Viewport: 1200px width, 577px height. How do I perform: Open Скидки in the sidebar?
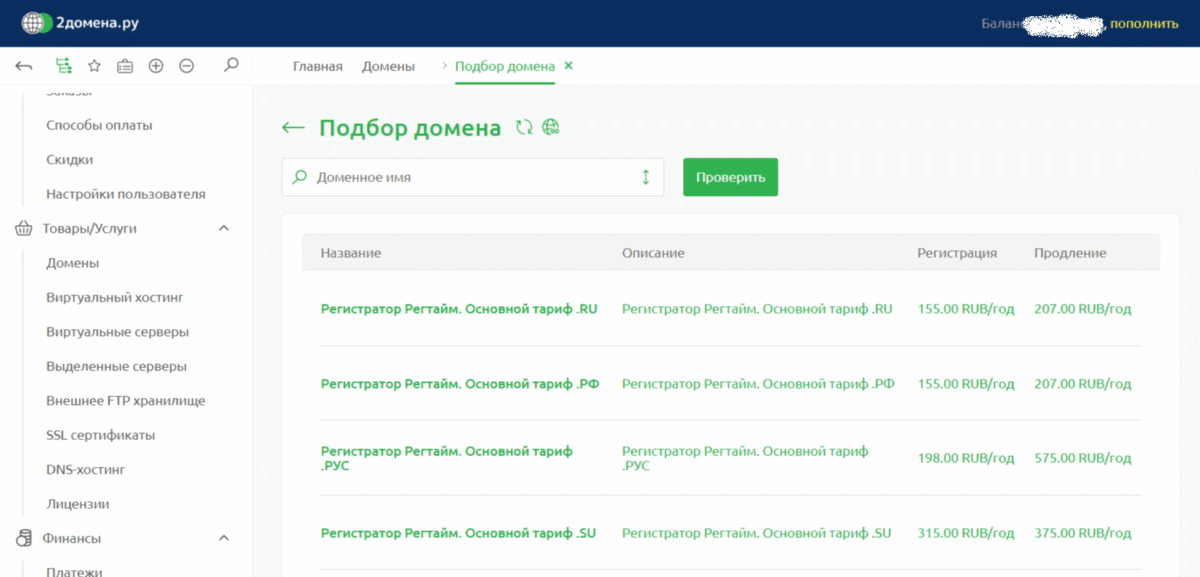pos(70,160)
